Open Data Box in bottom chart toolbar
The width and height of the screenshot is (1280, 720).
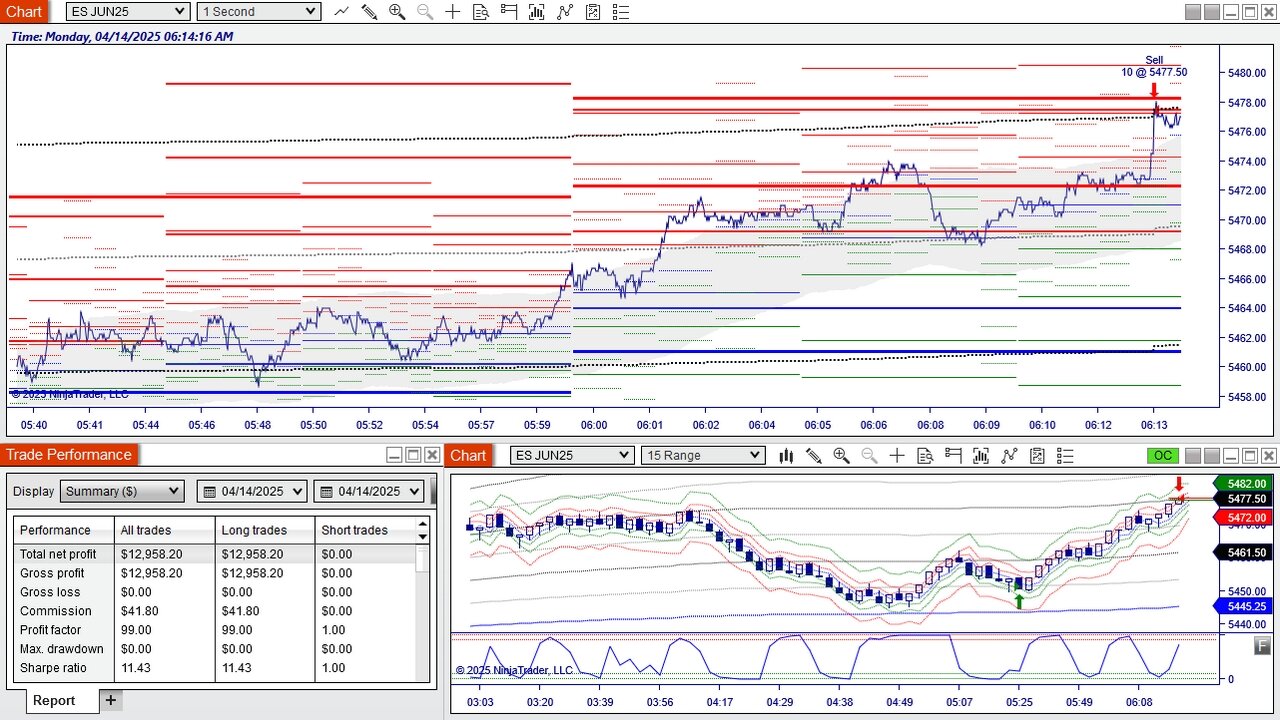925,456
